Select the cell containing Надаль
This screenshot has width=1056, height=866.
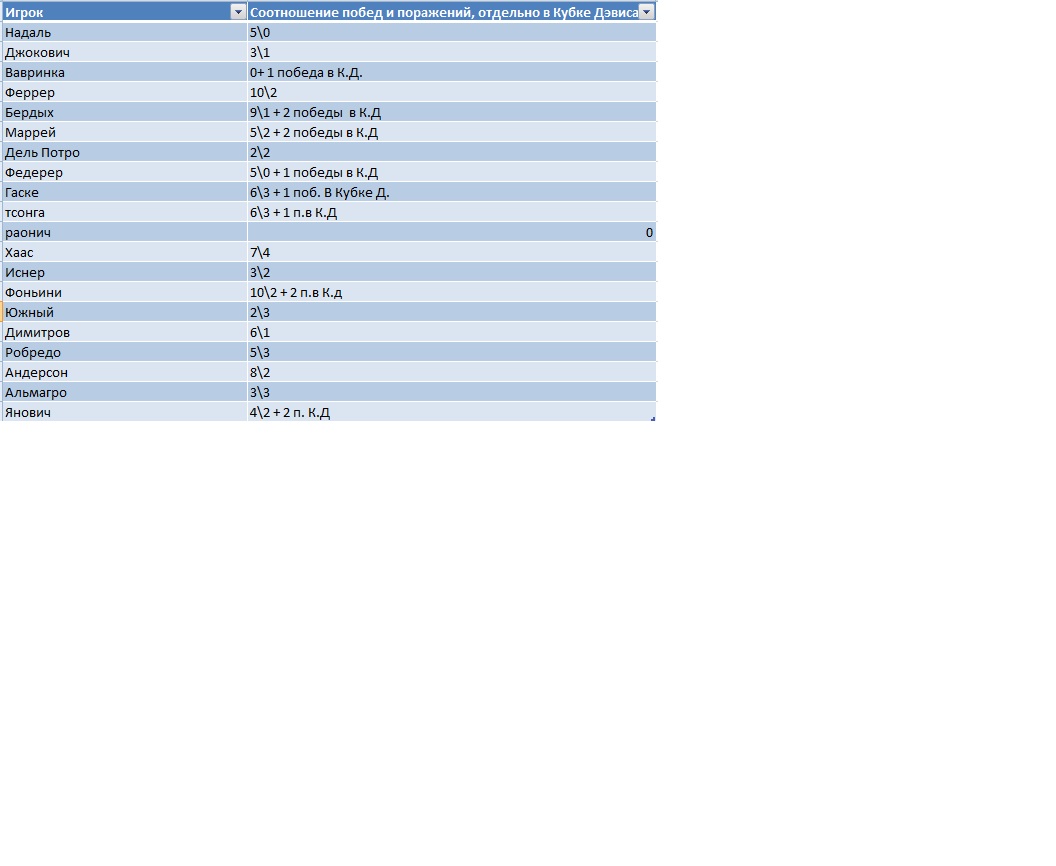[x=125, y=32]
